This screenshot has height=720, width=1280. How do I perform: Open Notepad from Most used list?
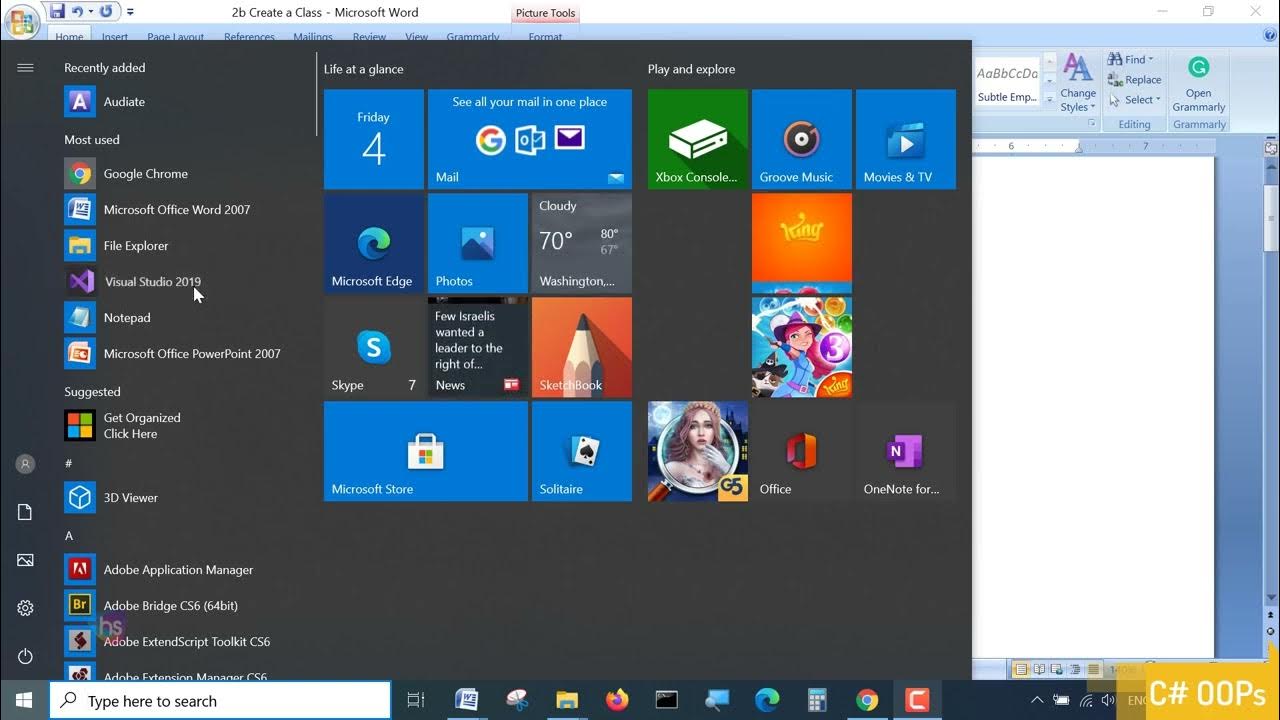point(190,318)
